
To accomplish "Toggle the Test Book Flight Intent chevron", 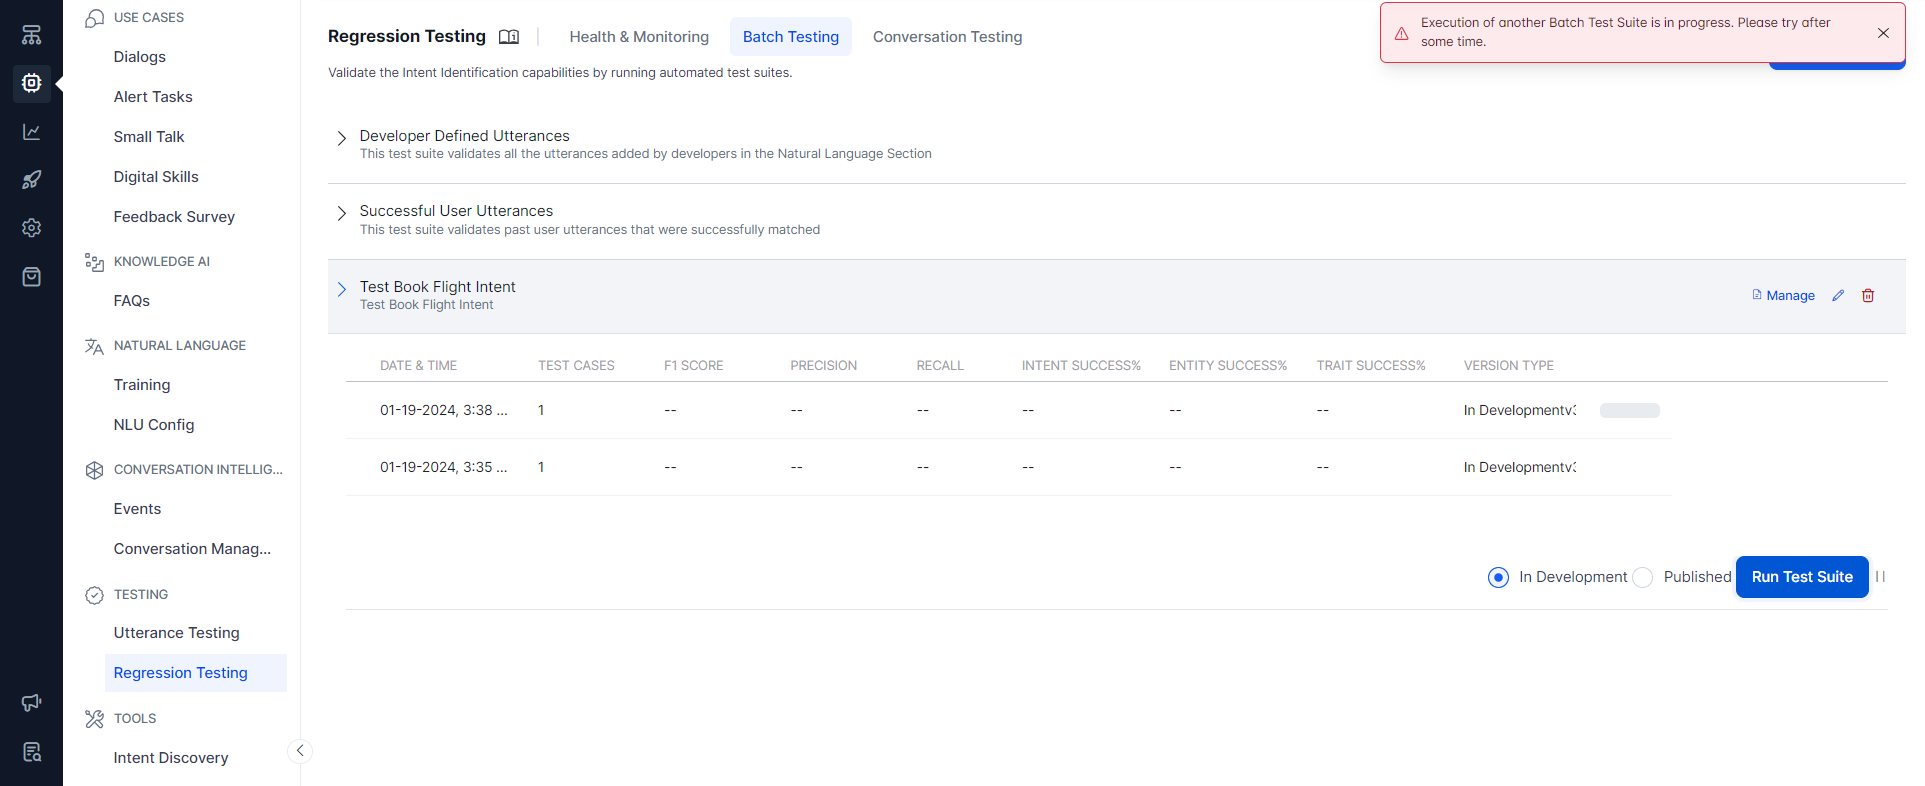I will [342, 289].
